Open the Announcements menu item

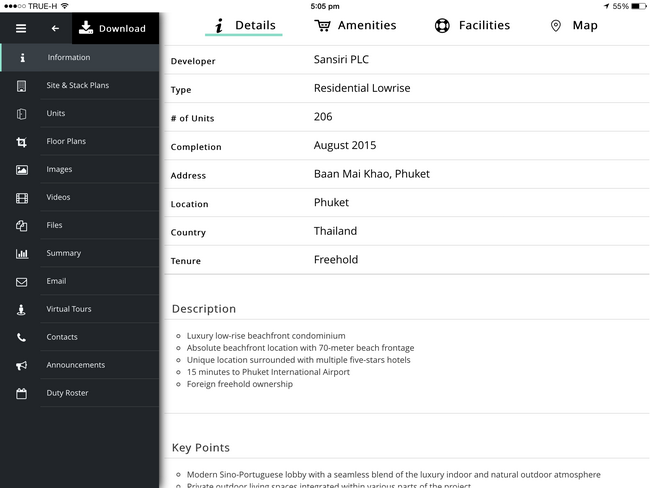click(x=80, y=365)
